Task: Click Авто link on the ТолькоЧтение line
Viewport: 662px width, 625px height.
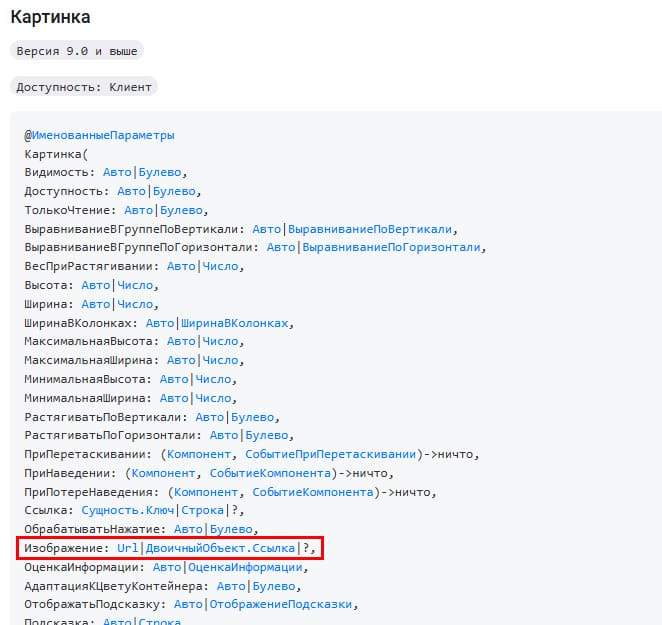Action: (139, 210)
